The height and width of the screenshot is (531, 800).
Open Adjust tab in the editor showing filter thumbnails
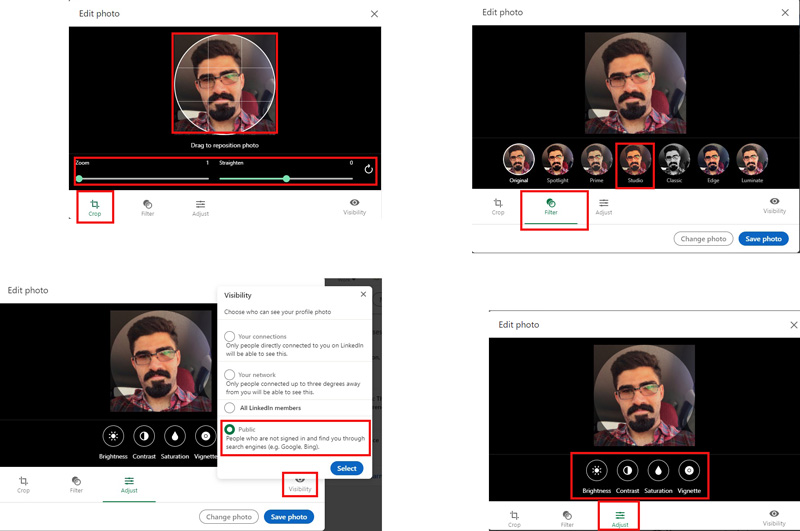coord(604,207)
